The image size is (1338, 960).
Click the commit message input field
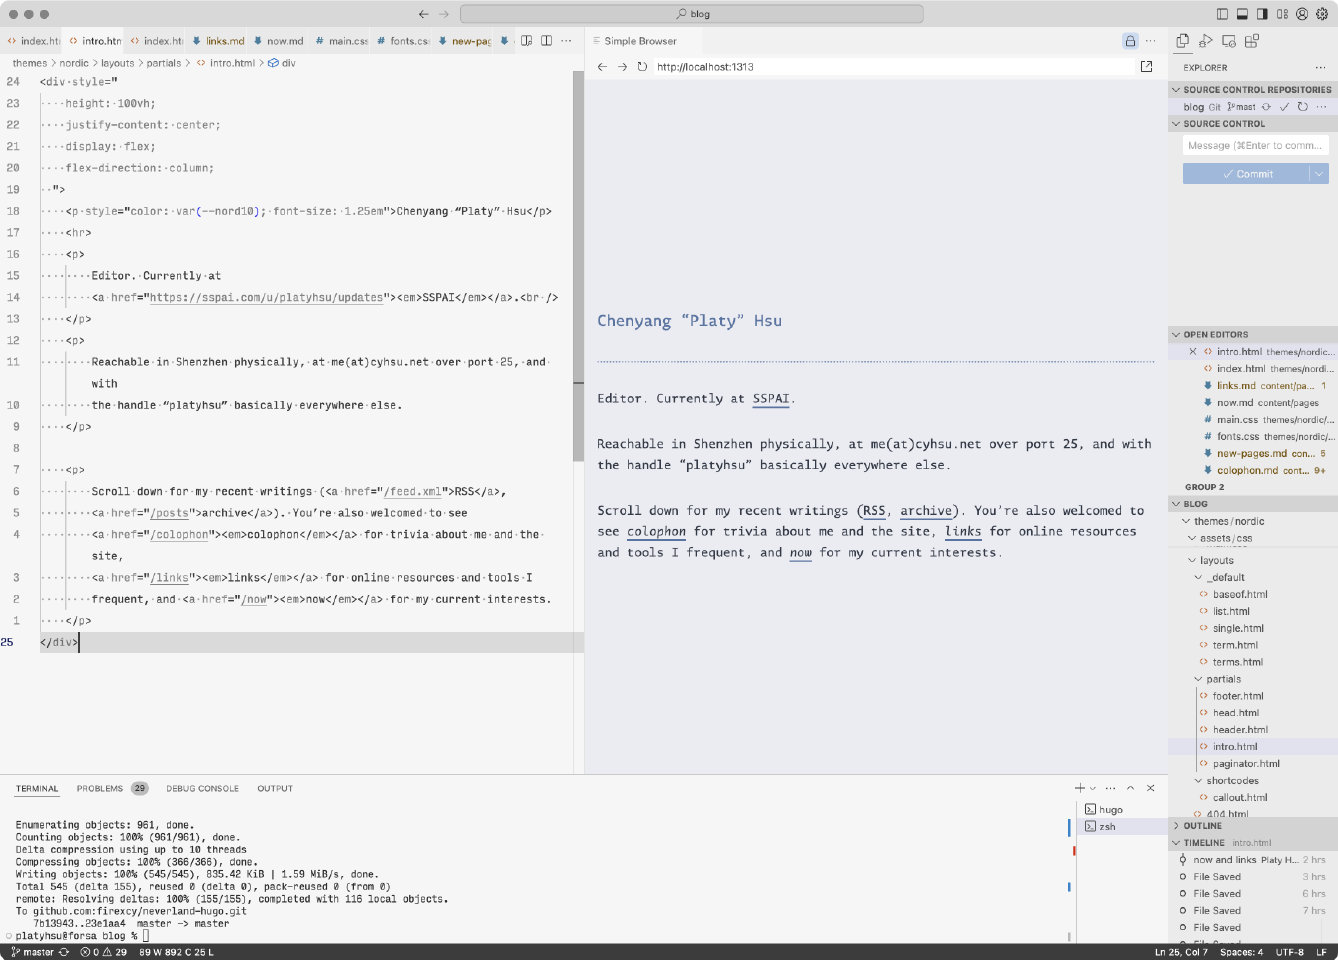tap(1254, 146)
